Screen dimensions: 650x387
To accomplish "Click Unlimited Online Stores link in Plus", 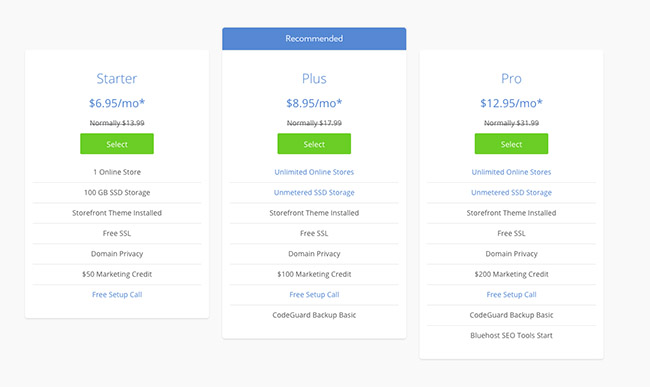I will click(x=314, y=172).
